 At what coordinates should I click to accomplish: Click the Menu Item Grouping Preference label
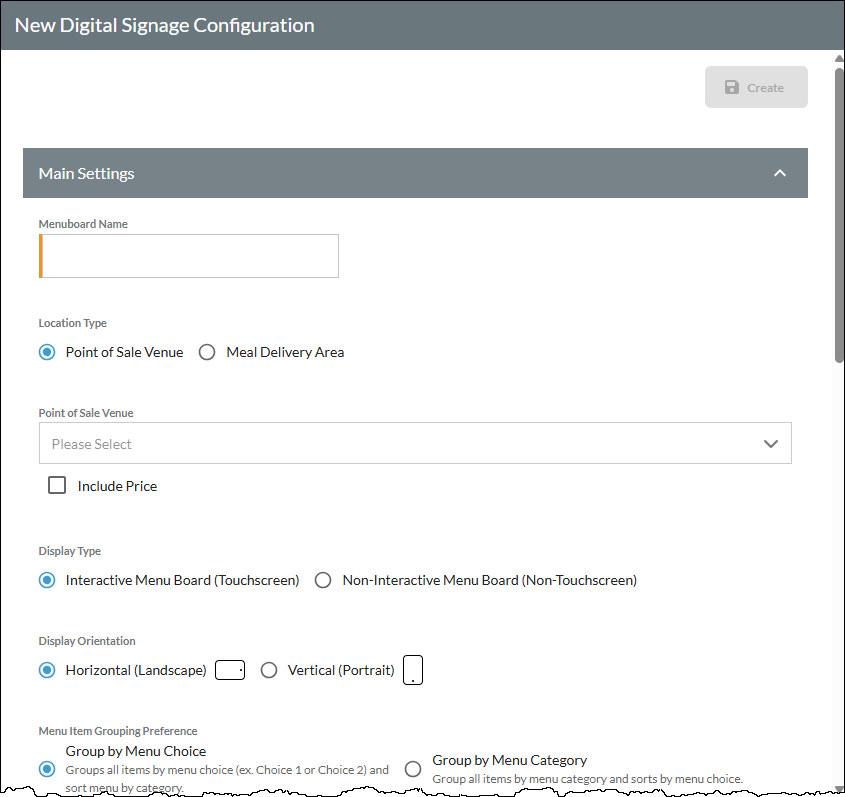[x=118, y=731]
